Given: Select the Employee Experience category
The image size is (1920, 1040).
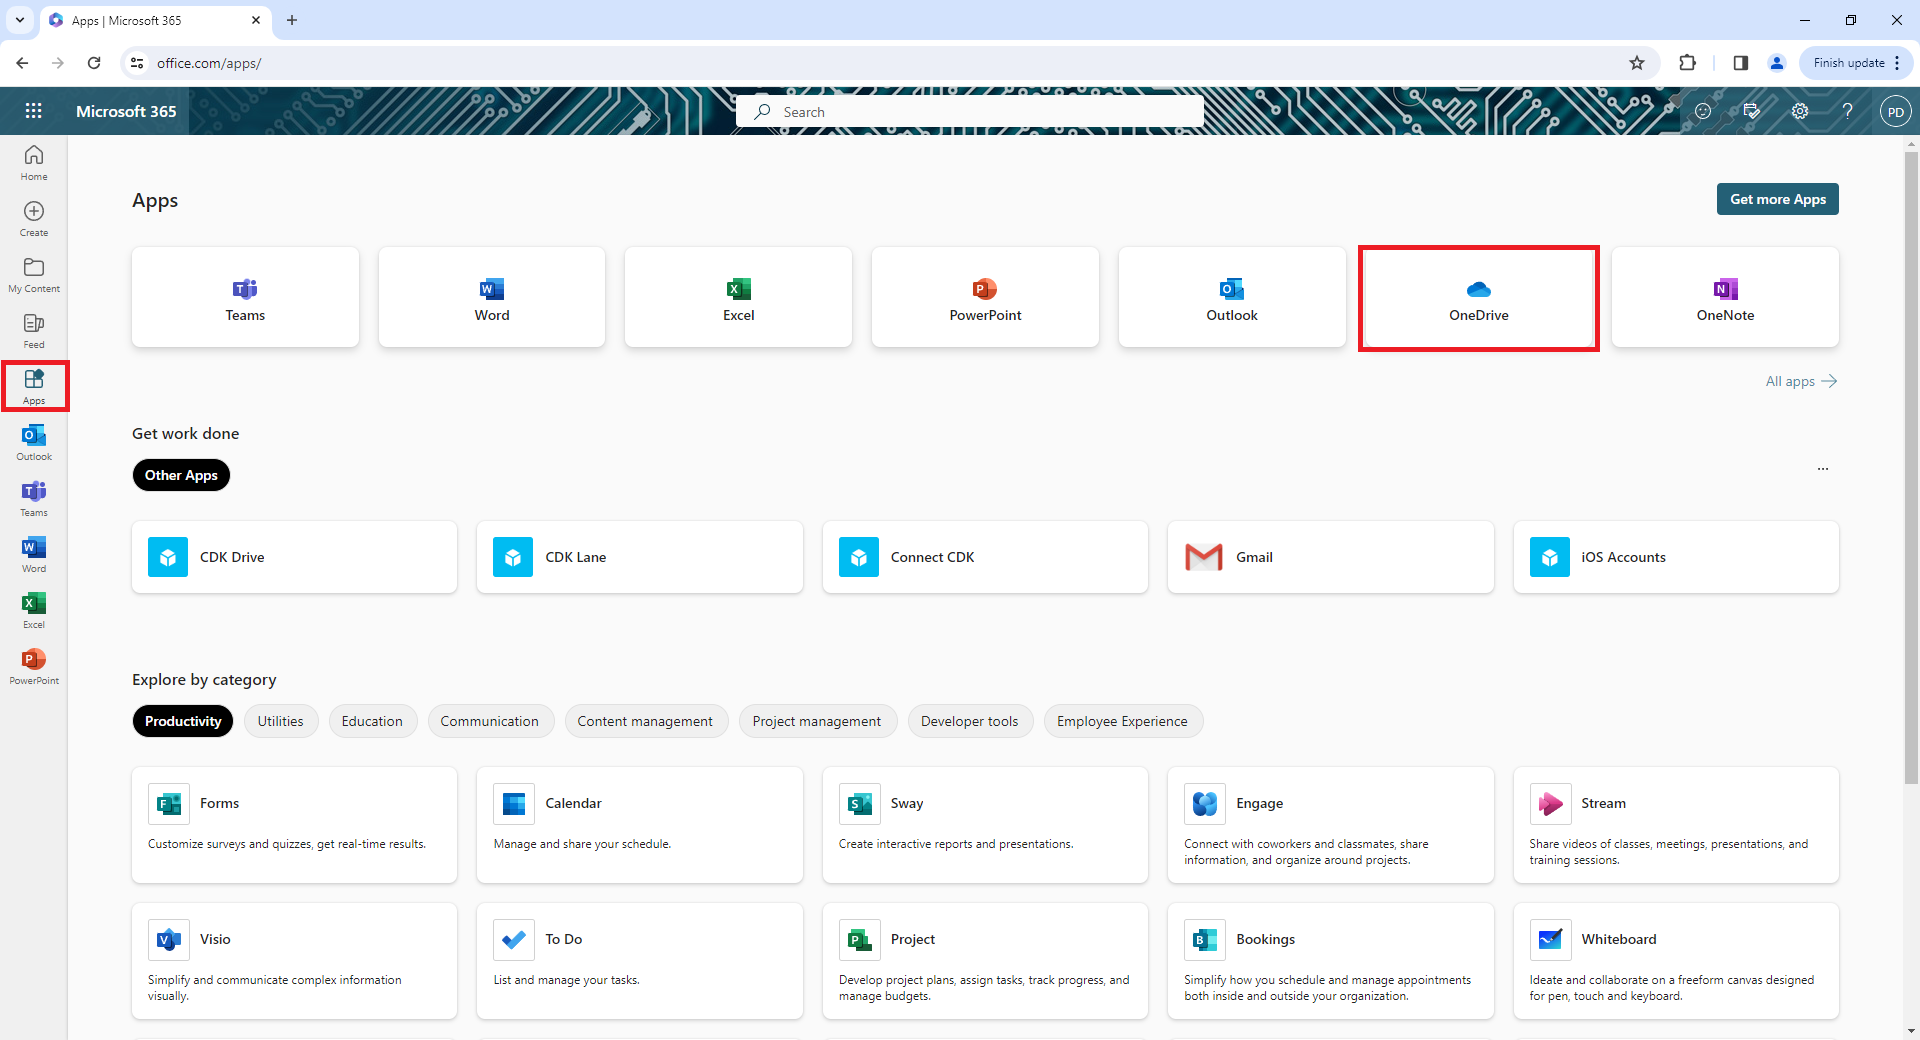Looking at the screenshot, I should (x=1122, y=721).
